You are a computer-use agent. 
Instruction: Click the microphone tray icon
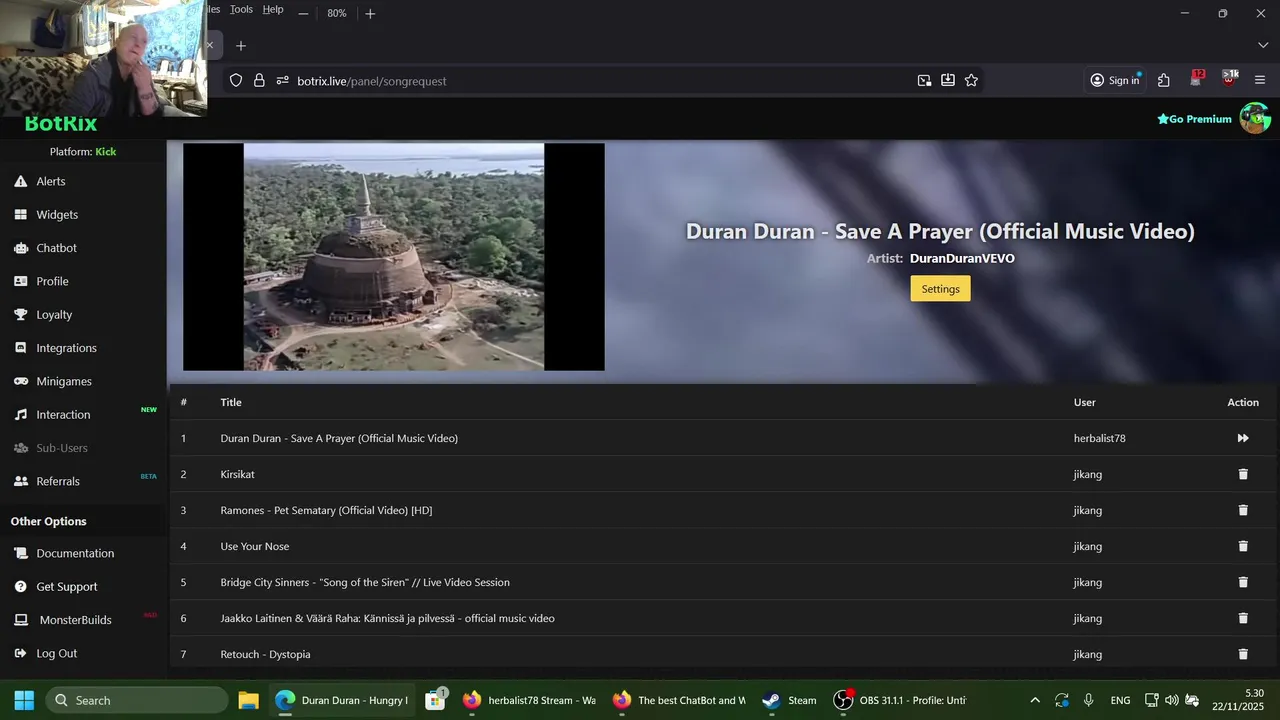click(x=1089, y=700)
